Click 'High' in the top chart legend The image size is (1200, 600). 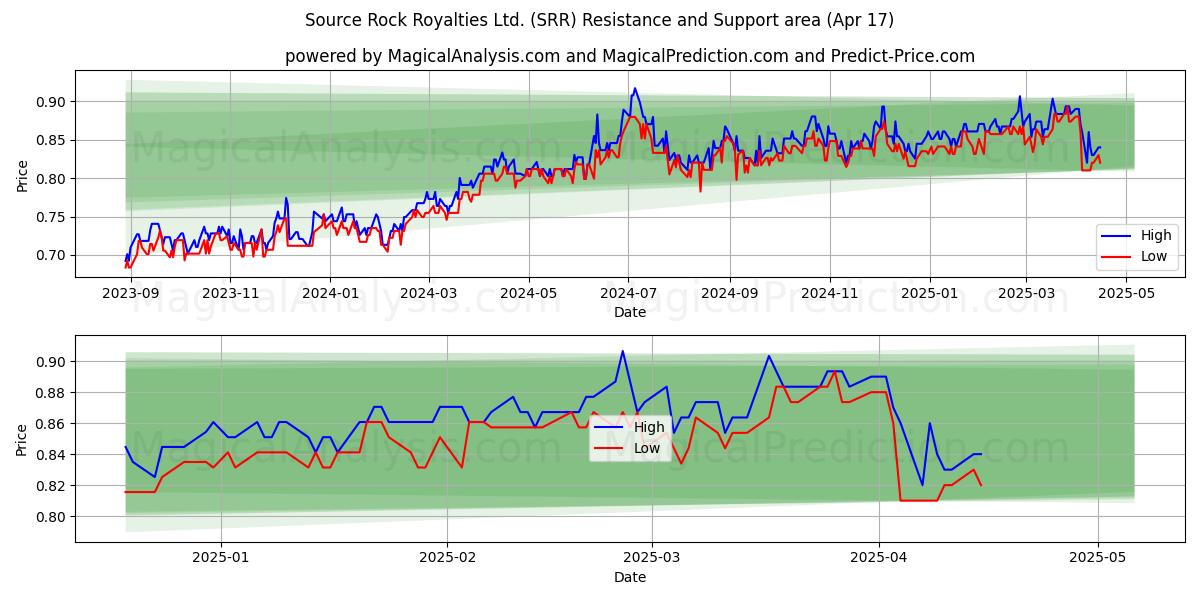1154,236
